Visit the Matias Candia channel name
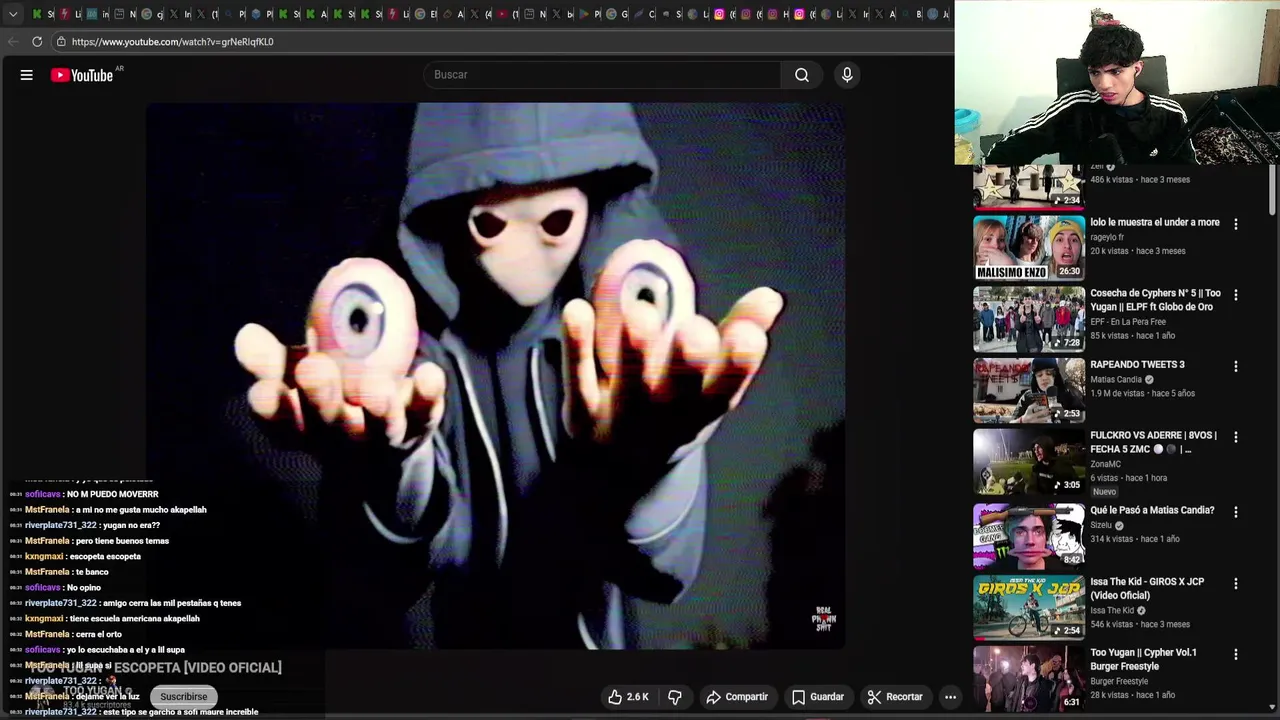The width and height of the screenshot is (1280, 720). tap(1116, 380)
